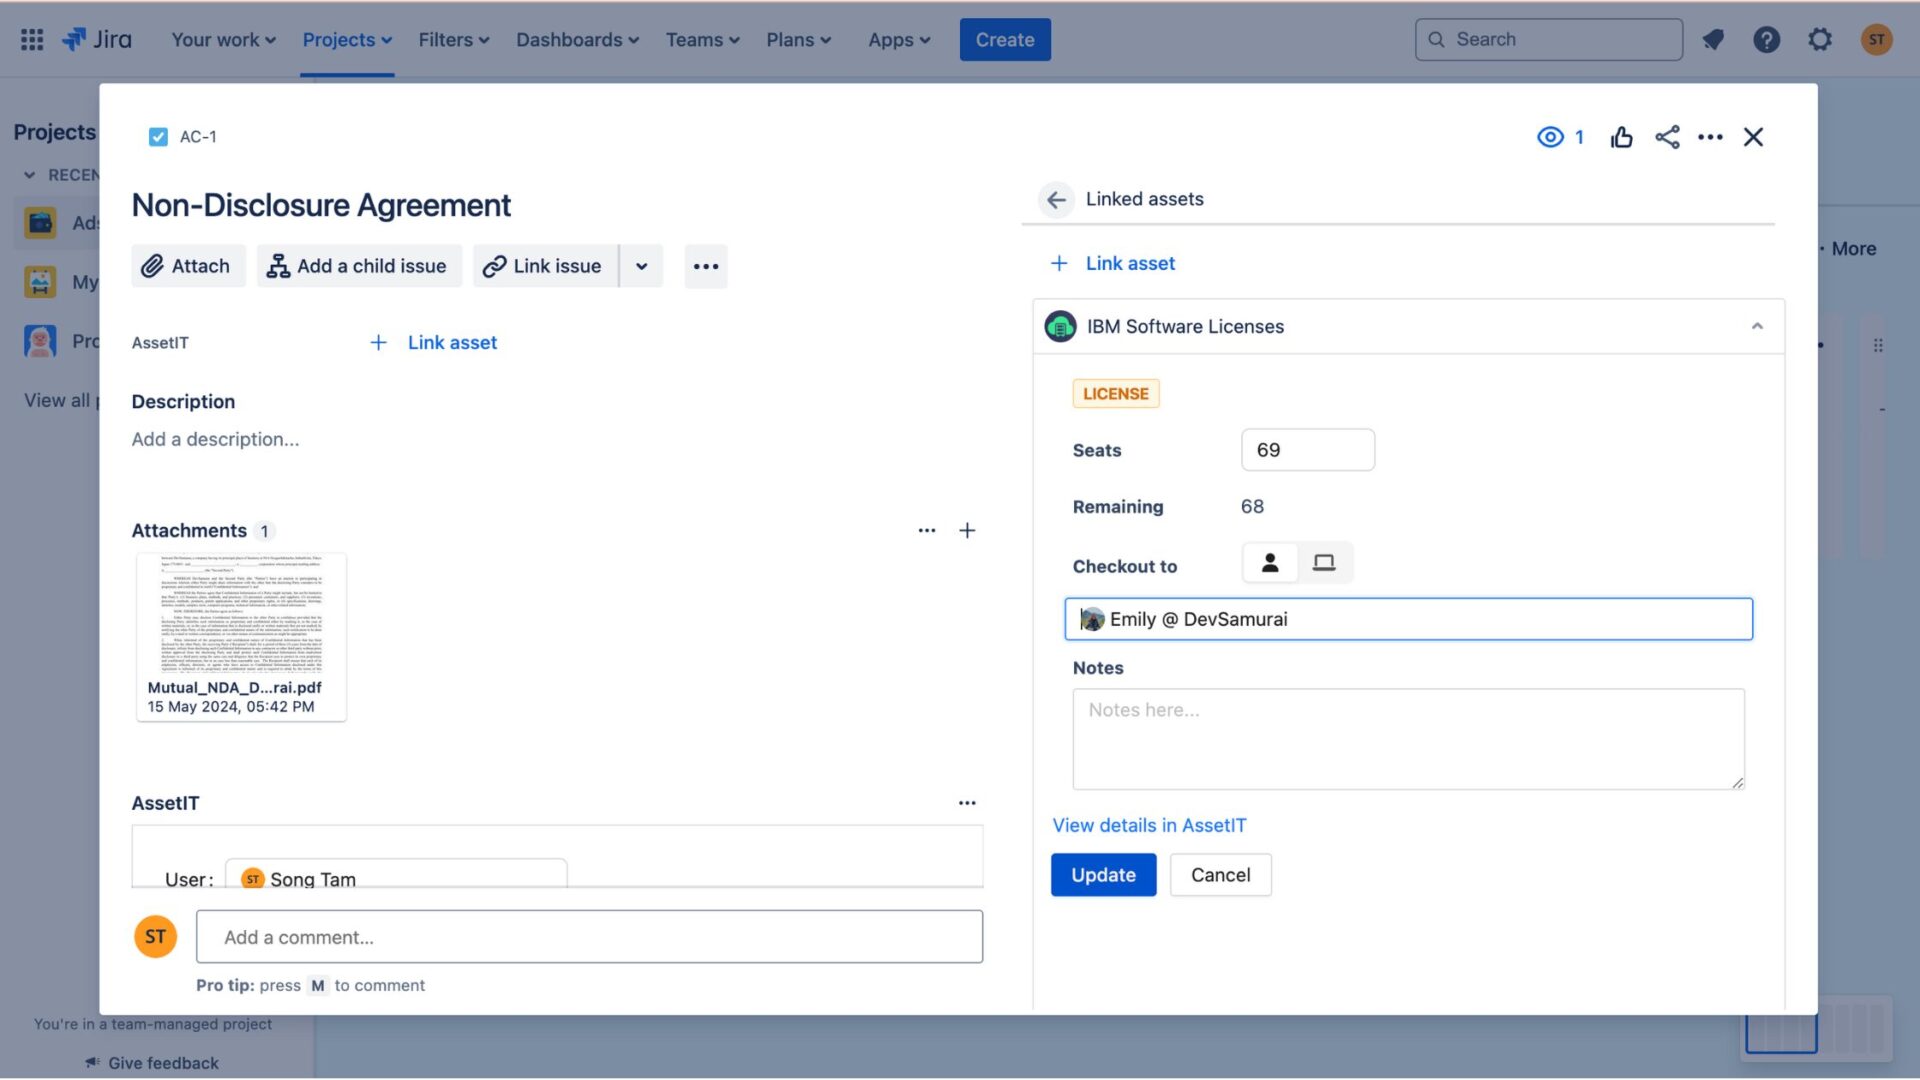Image resolution: width=1920 pixels, height=1080 pixels.
Task: Click the Jira grid/apps icon top-left
Action: [32, 36]
